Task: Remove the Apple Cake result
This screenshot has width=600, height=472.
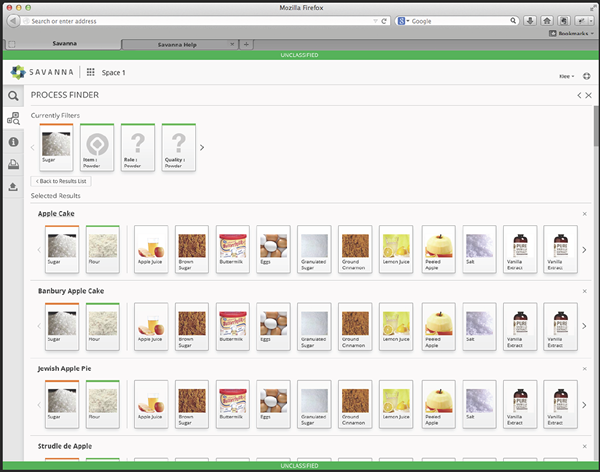Action: (584, 214)
